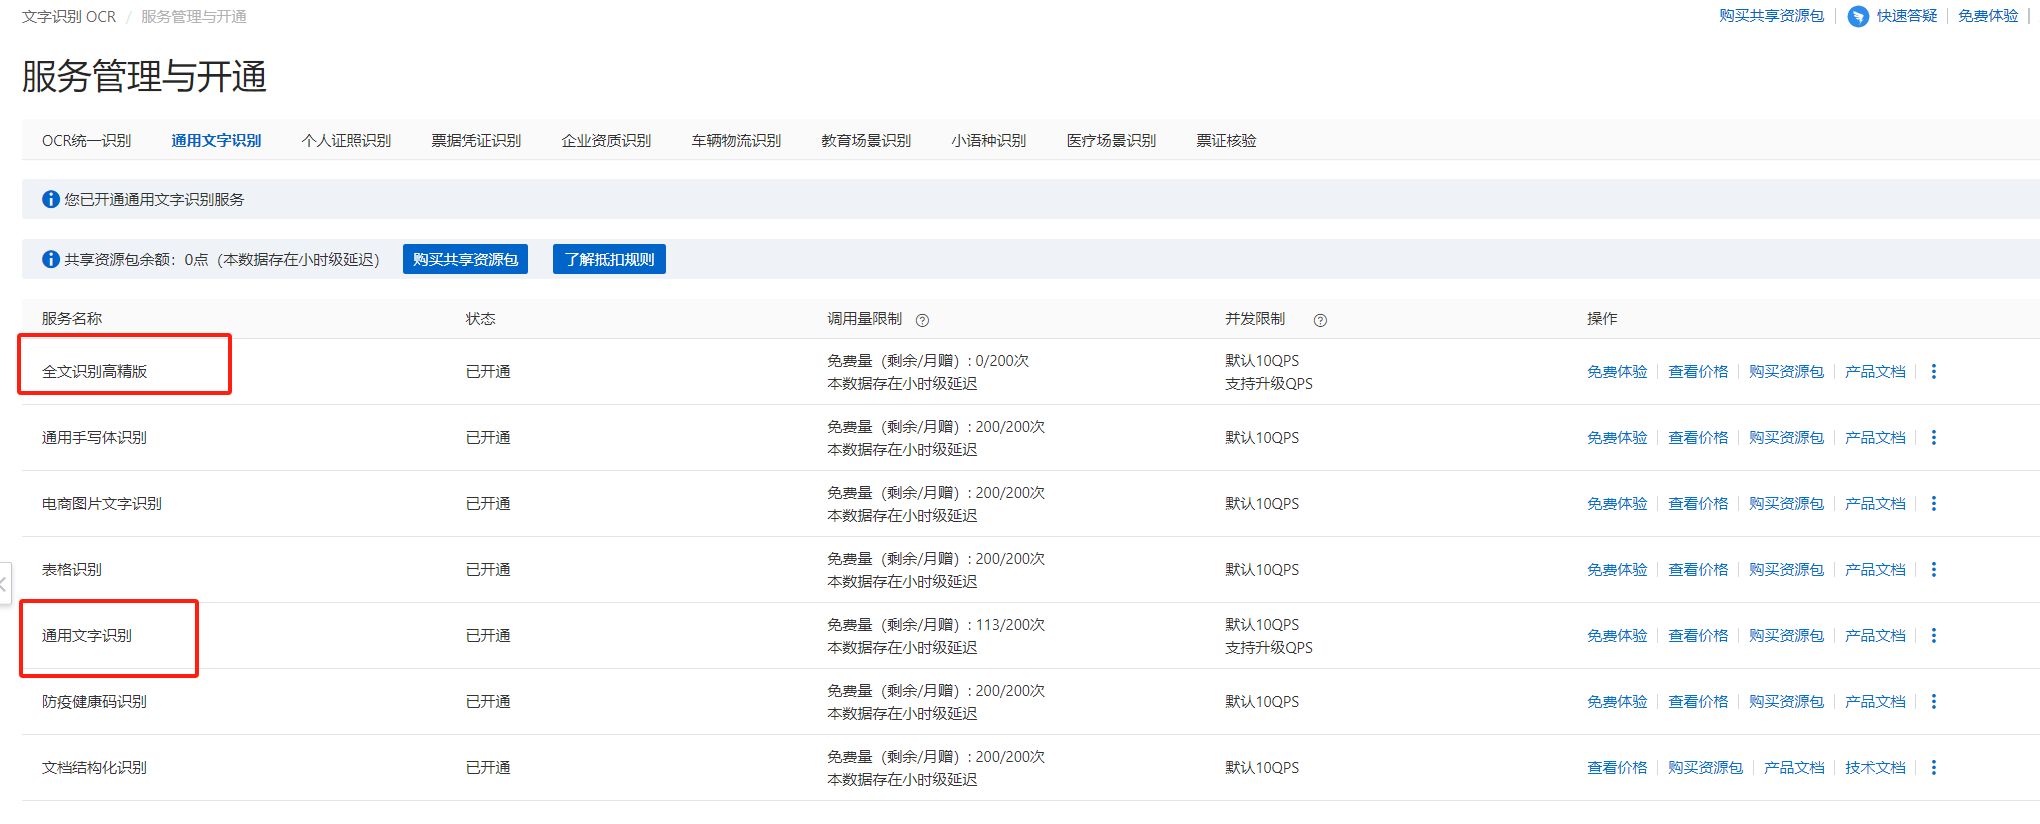Screen dimensions: 2040x824
Task: Select 小语种识别 tab
Action: 988,140
